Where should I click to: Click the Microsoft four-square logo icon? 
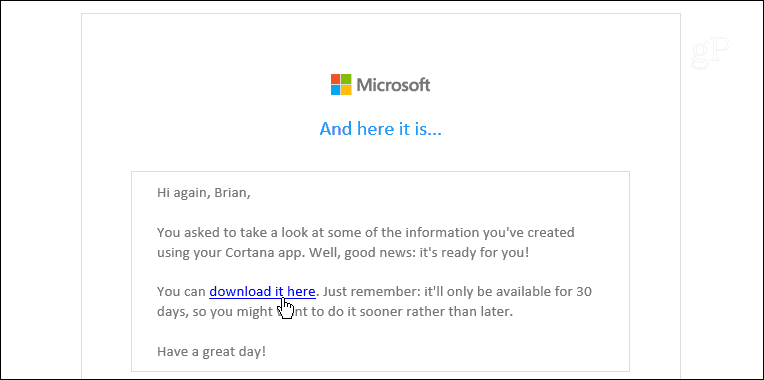tap(341, 84)
